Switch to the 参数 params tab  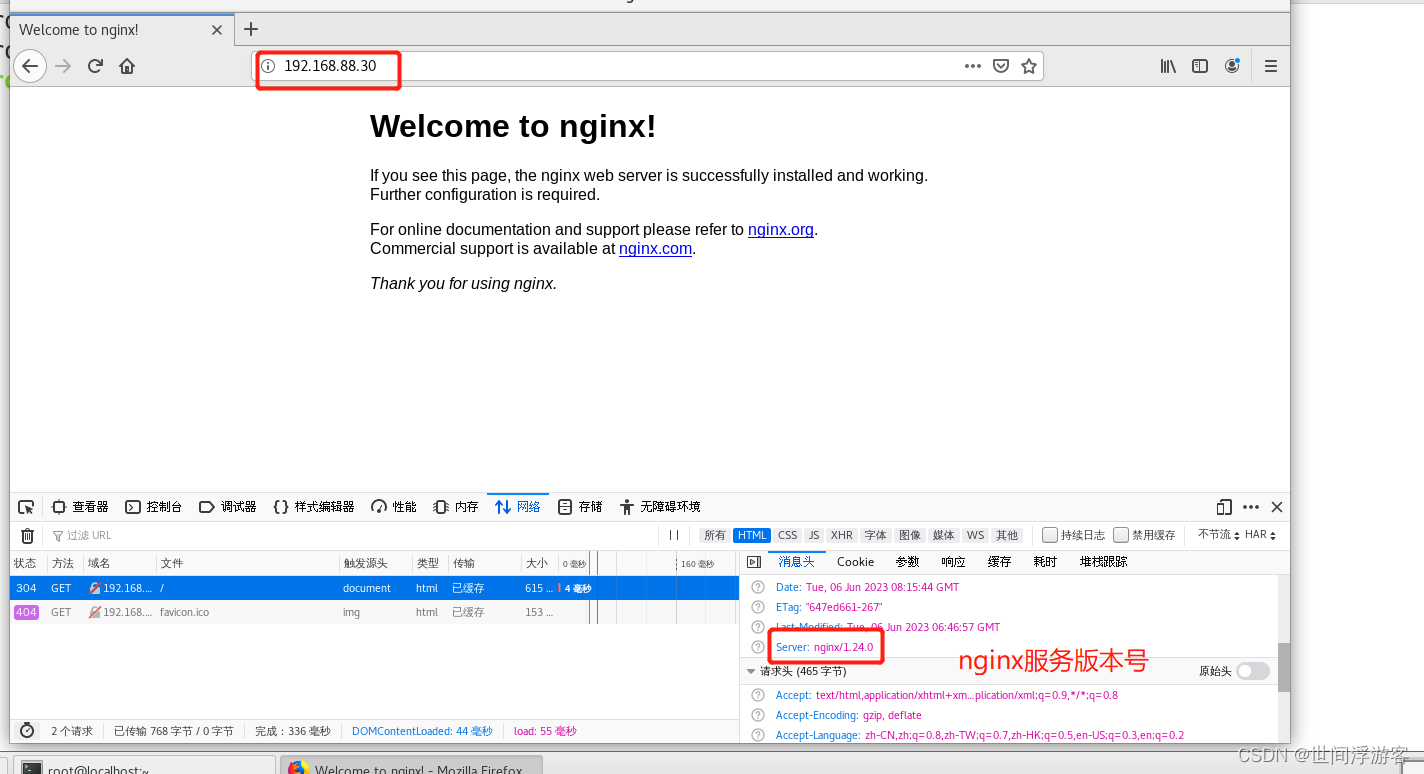tap(907, 562)
